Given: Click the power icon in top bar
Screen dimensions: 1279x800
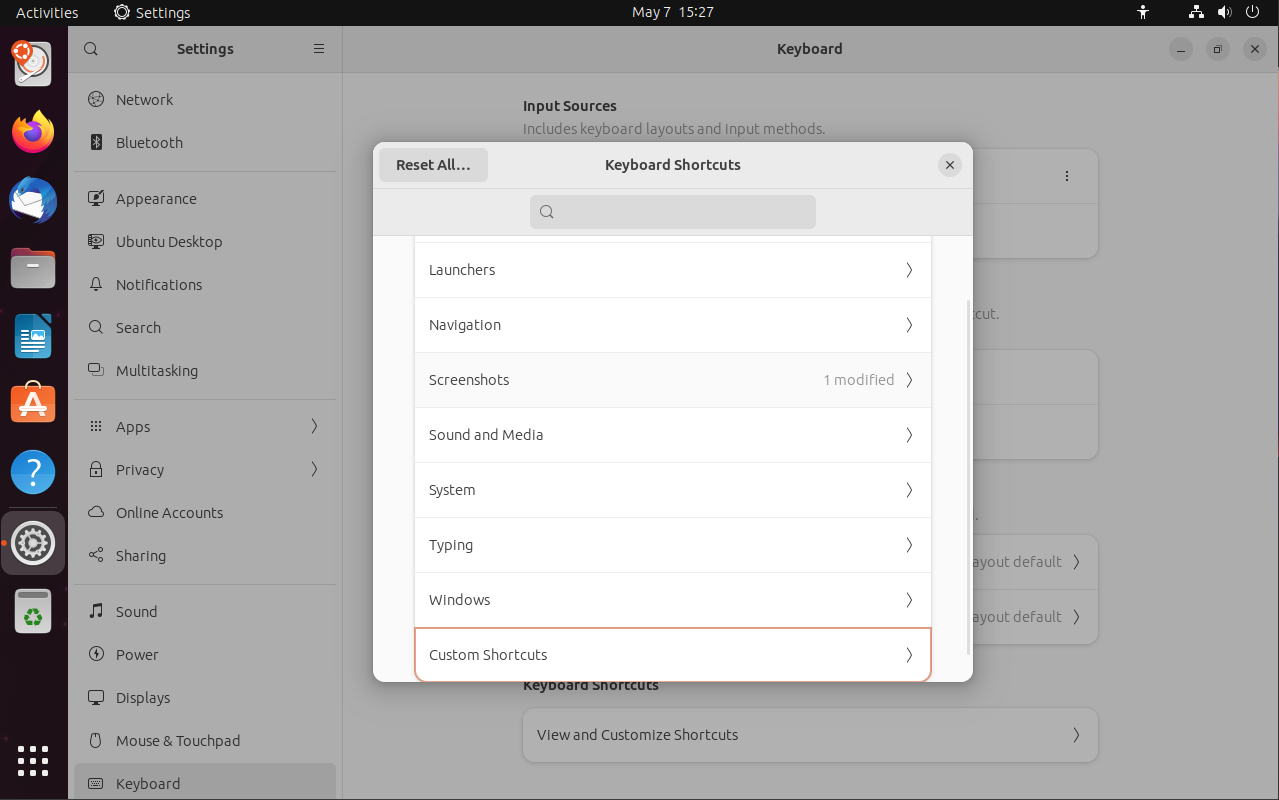Looking at the screenshot, I should point(1254,13).
